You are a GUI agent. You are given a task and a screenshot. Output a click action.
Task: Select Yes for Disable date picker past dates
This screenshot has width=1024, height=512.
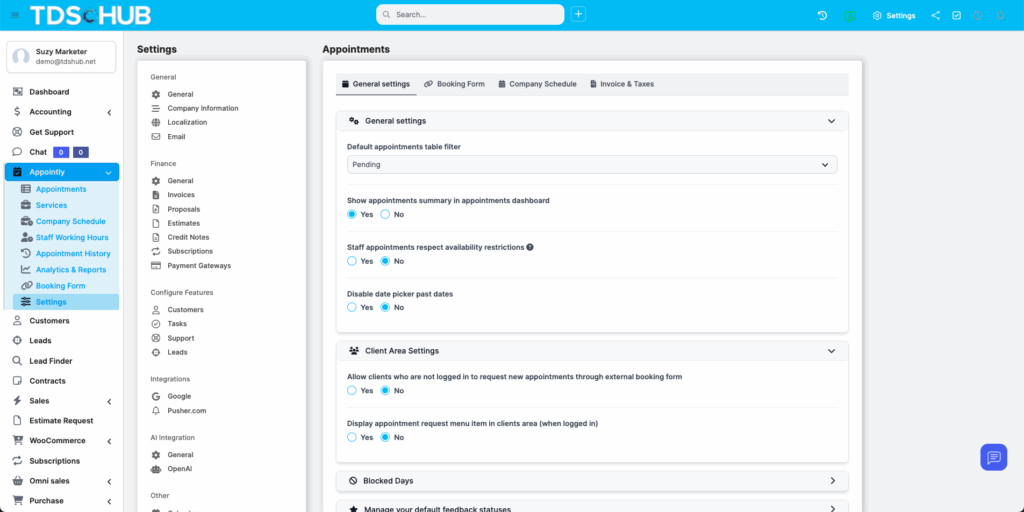352,307
